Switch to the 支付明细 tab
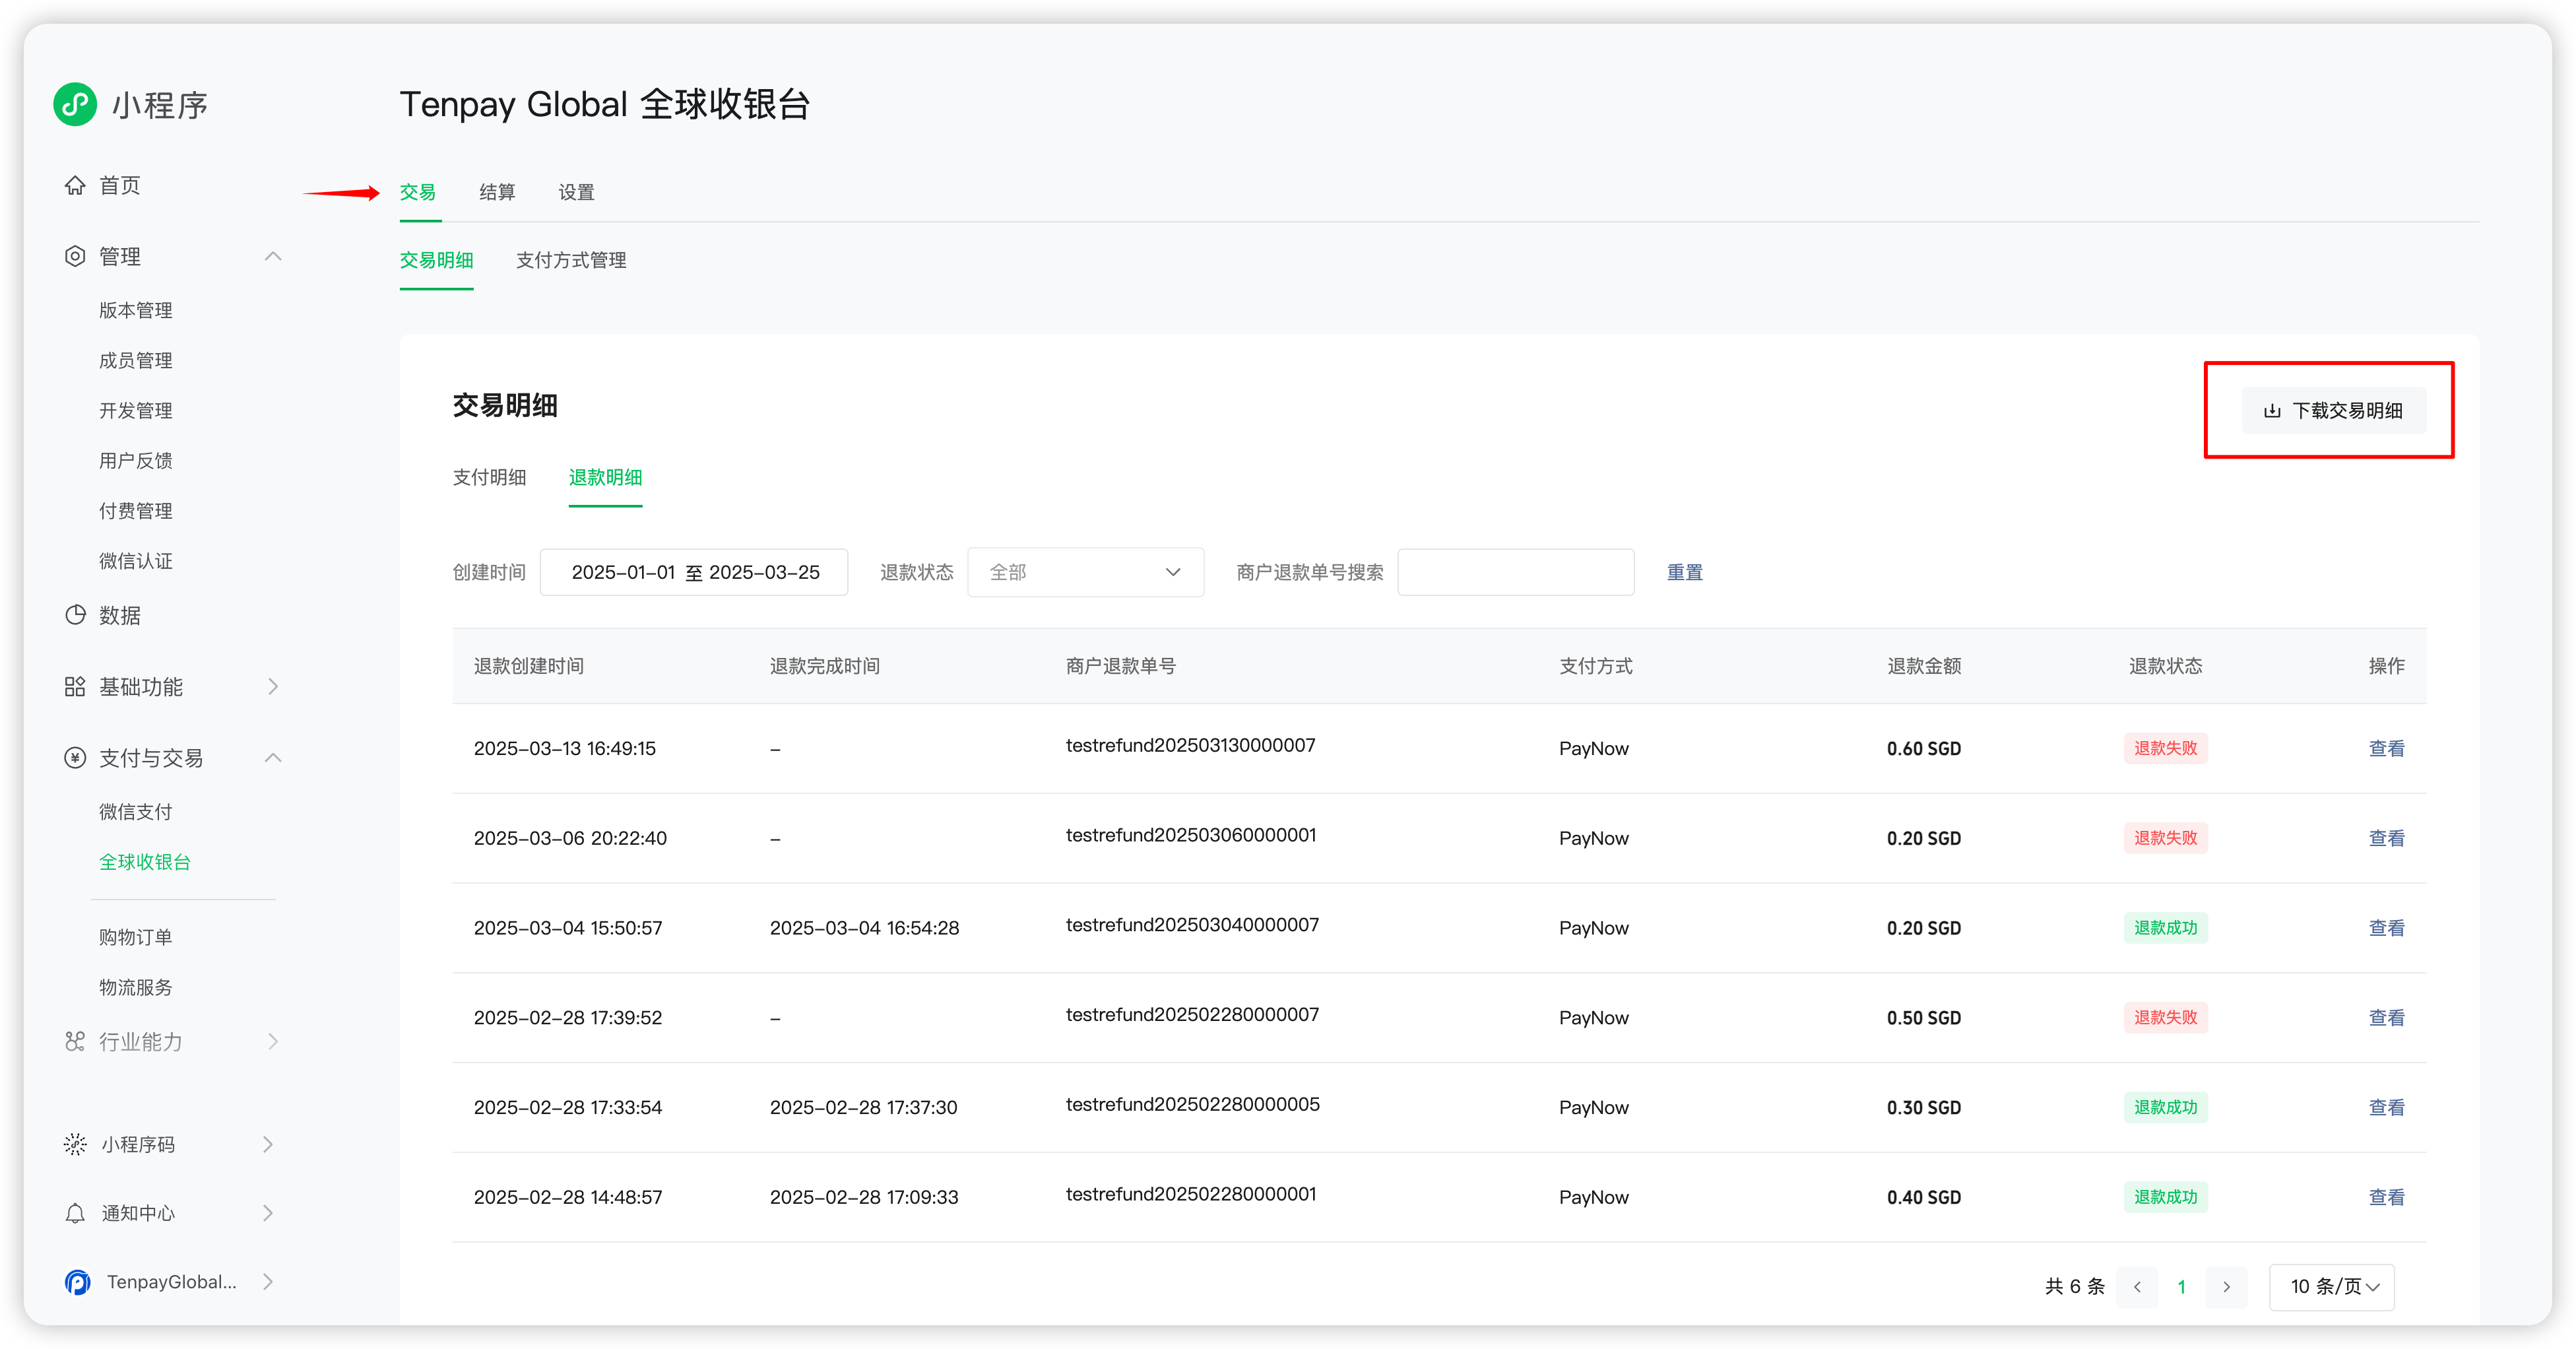Viewport: 2576px width, 1349px height. (x=489, y=477)
